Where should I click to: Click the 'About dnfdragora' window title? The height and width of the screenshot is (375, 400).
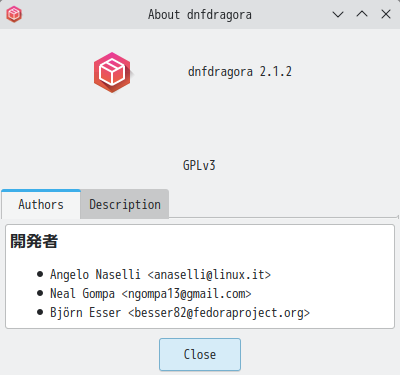[200, 15]
